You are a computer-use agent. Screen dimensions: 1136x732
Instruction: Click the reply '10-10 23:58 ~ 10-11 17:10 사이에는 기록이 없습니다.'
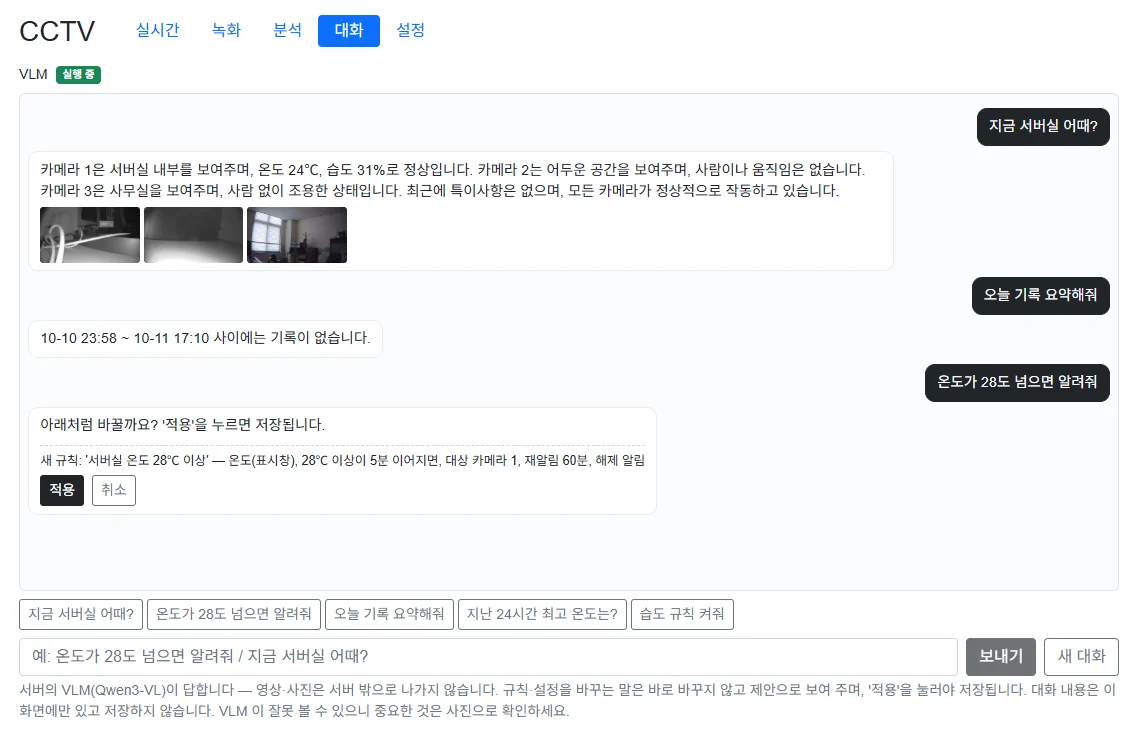click(205, 338)
